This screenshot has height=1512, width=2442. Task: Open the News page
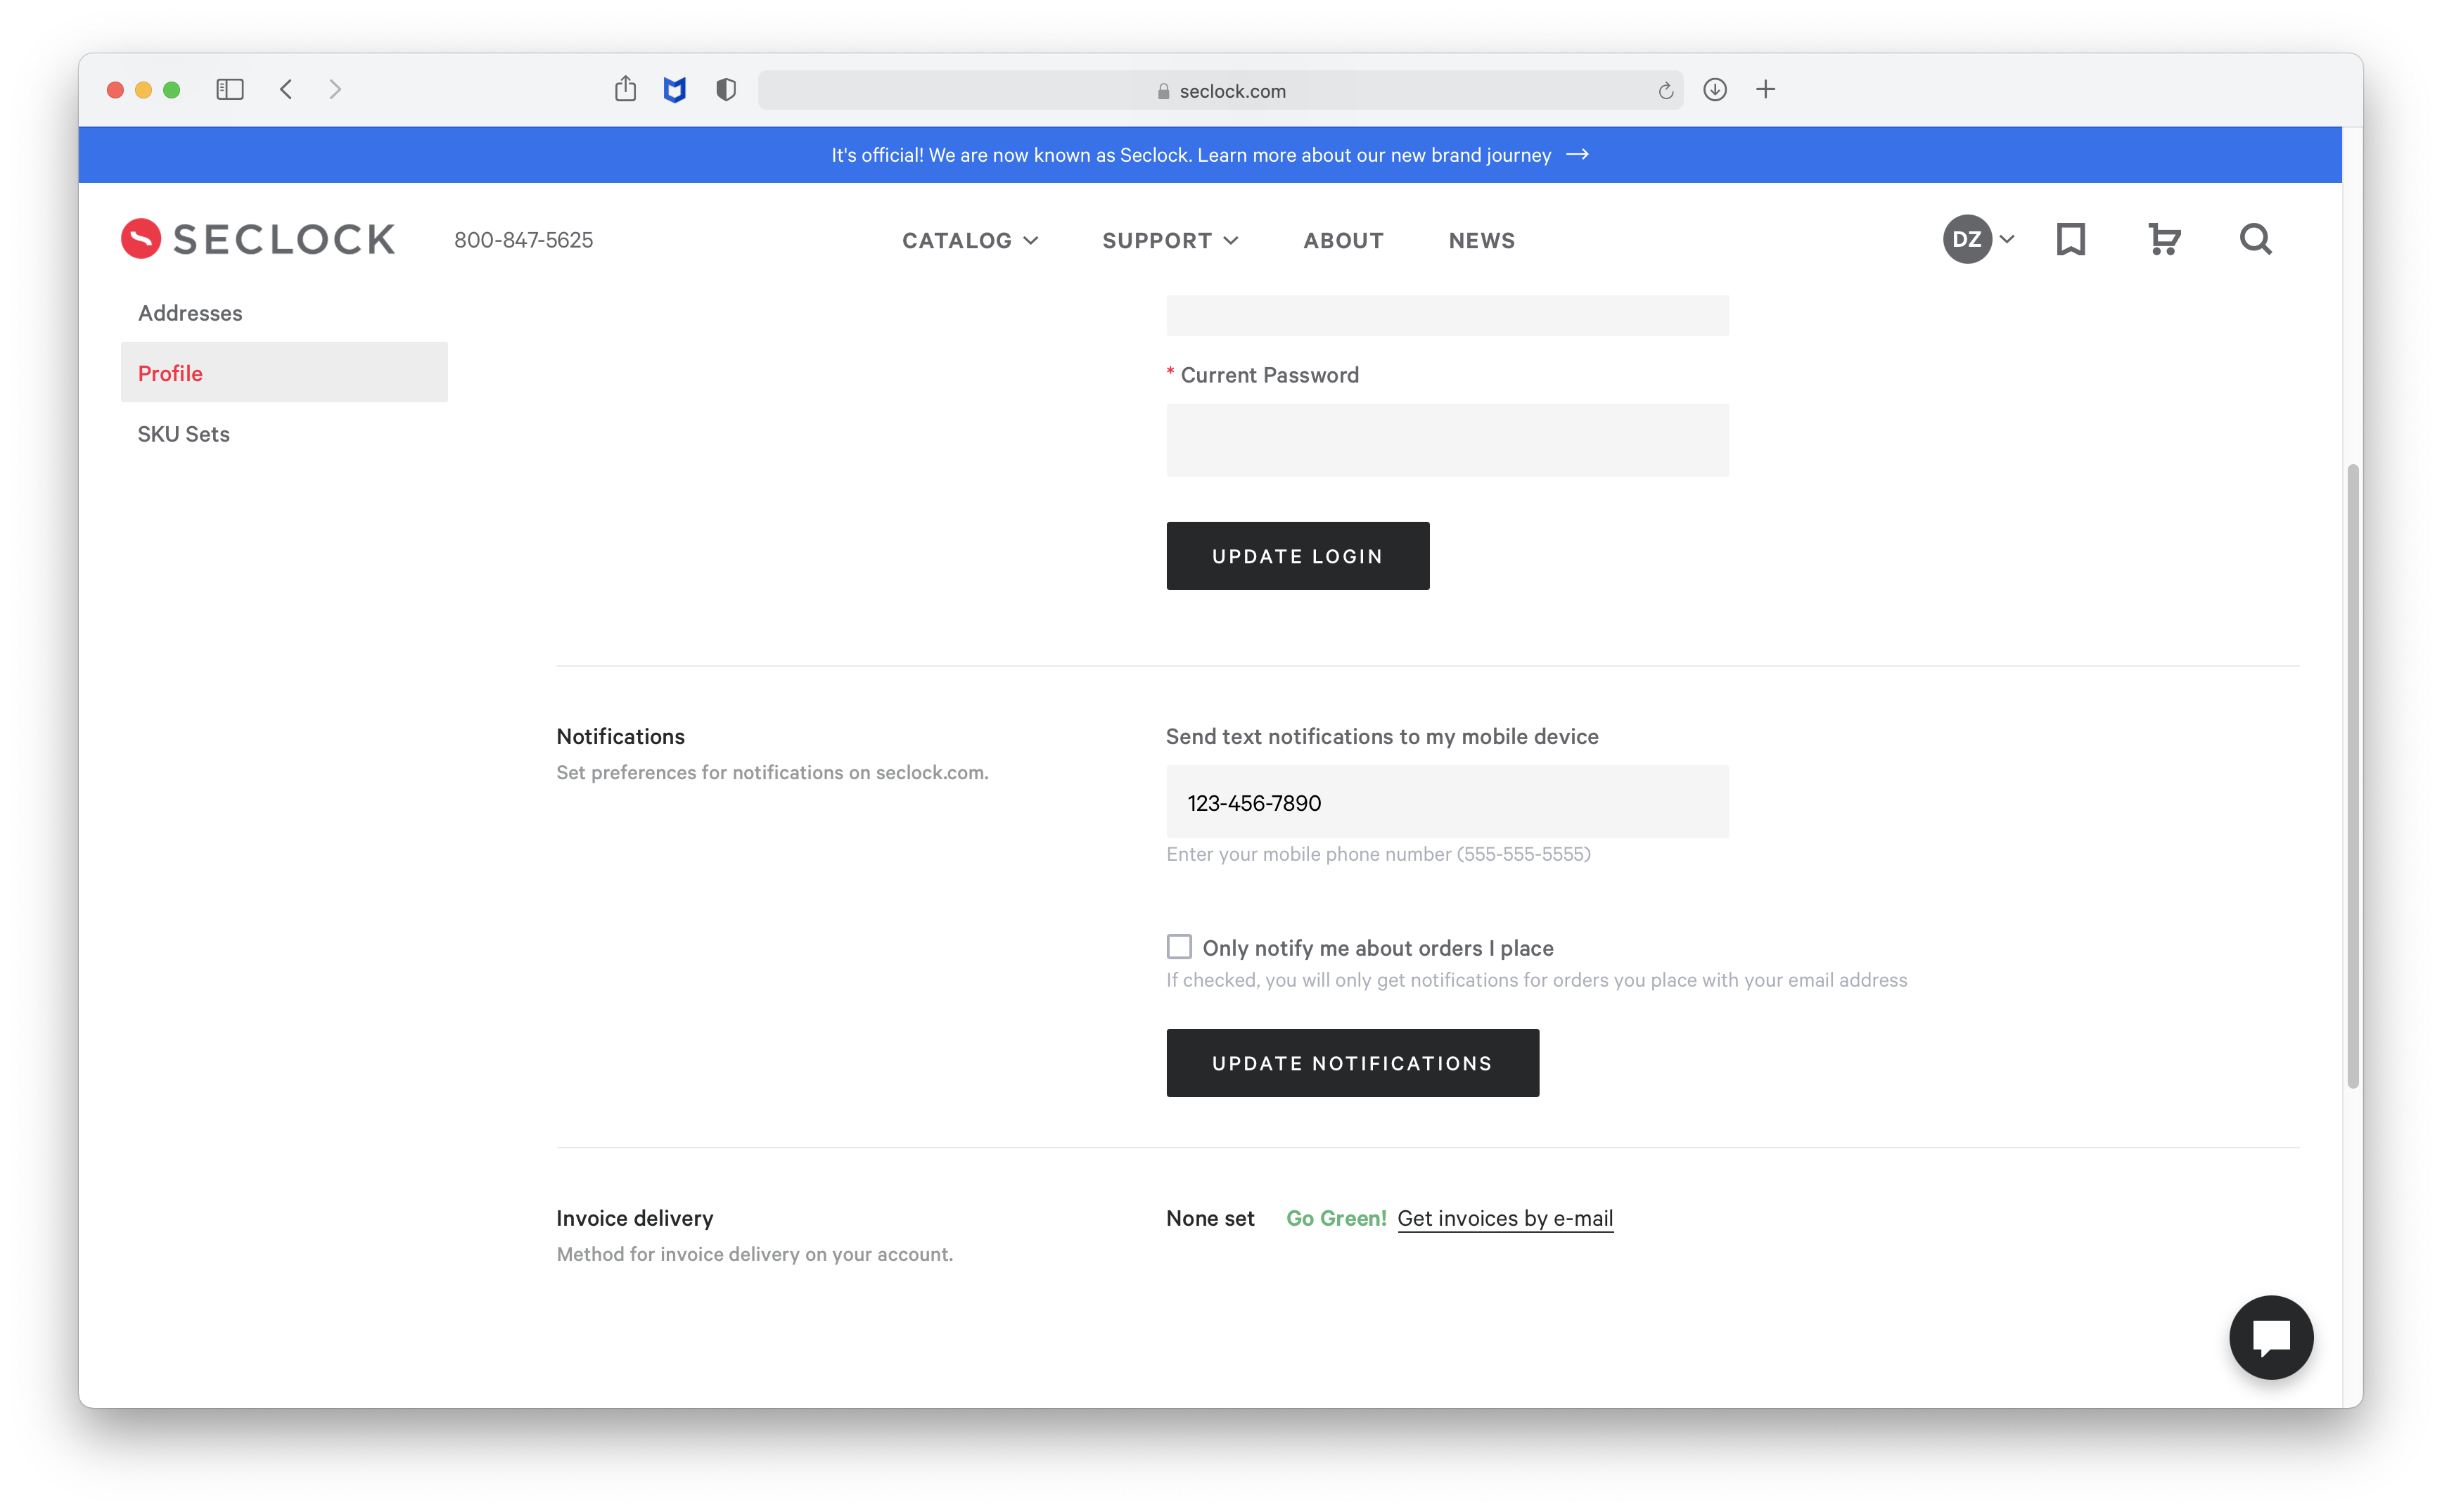click(1481, 240)
